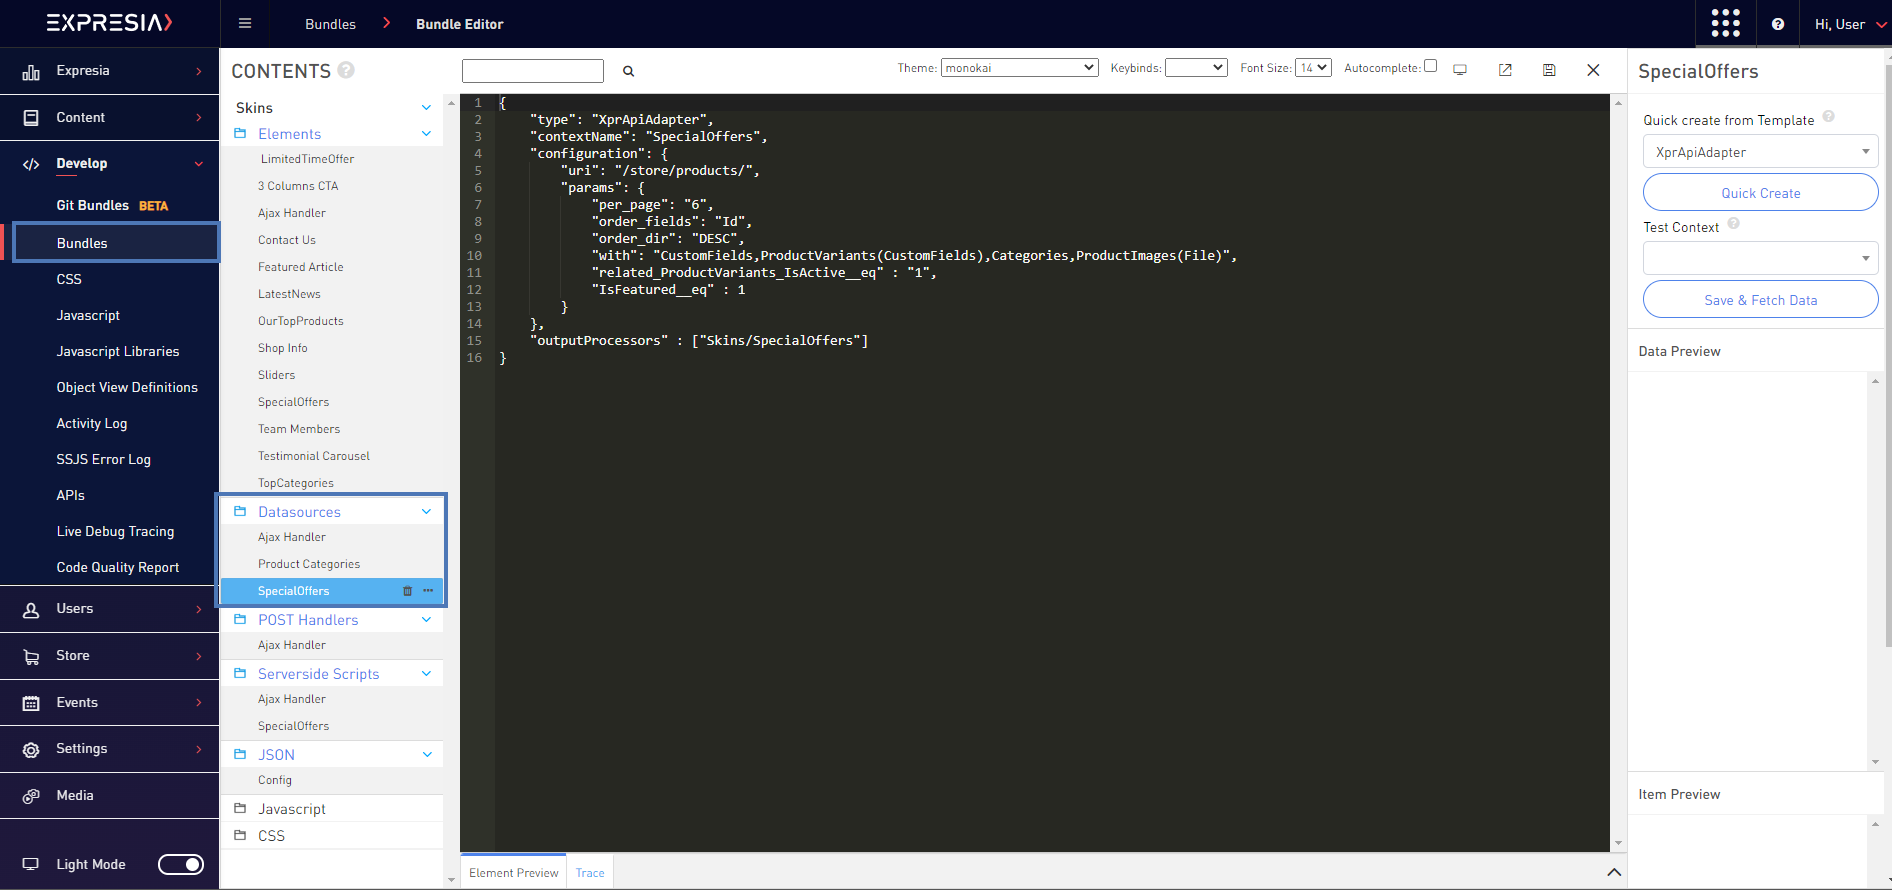Click the Save & Fetch Data button

1760,300
